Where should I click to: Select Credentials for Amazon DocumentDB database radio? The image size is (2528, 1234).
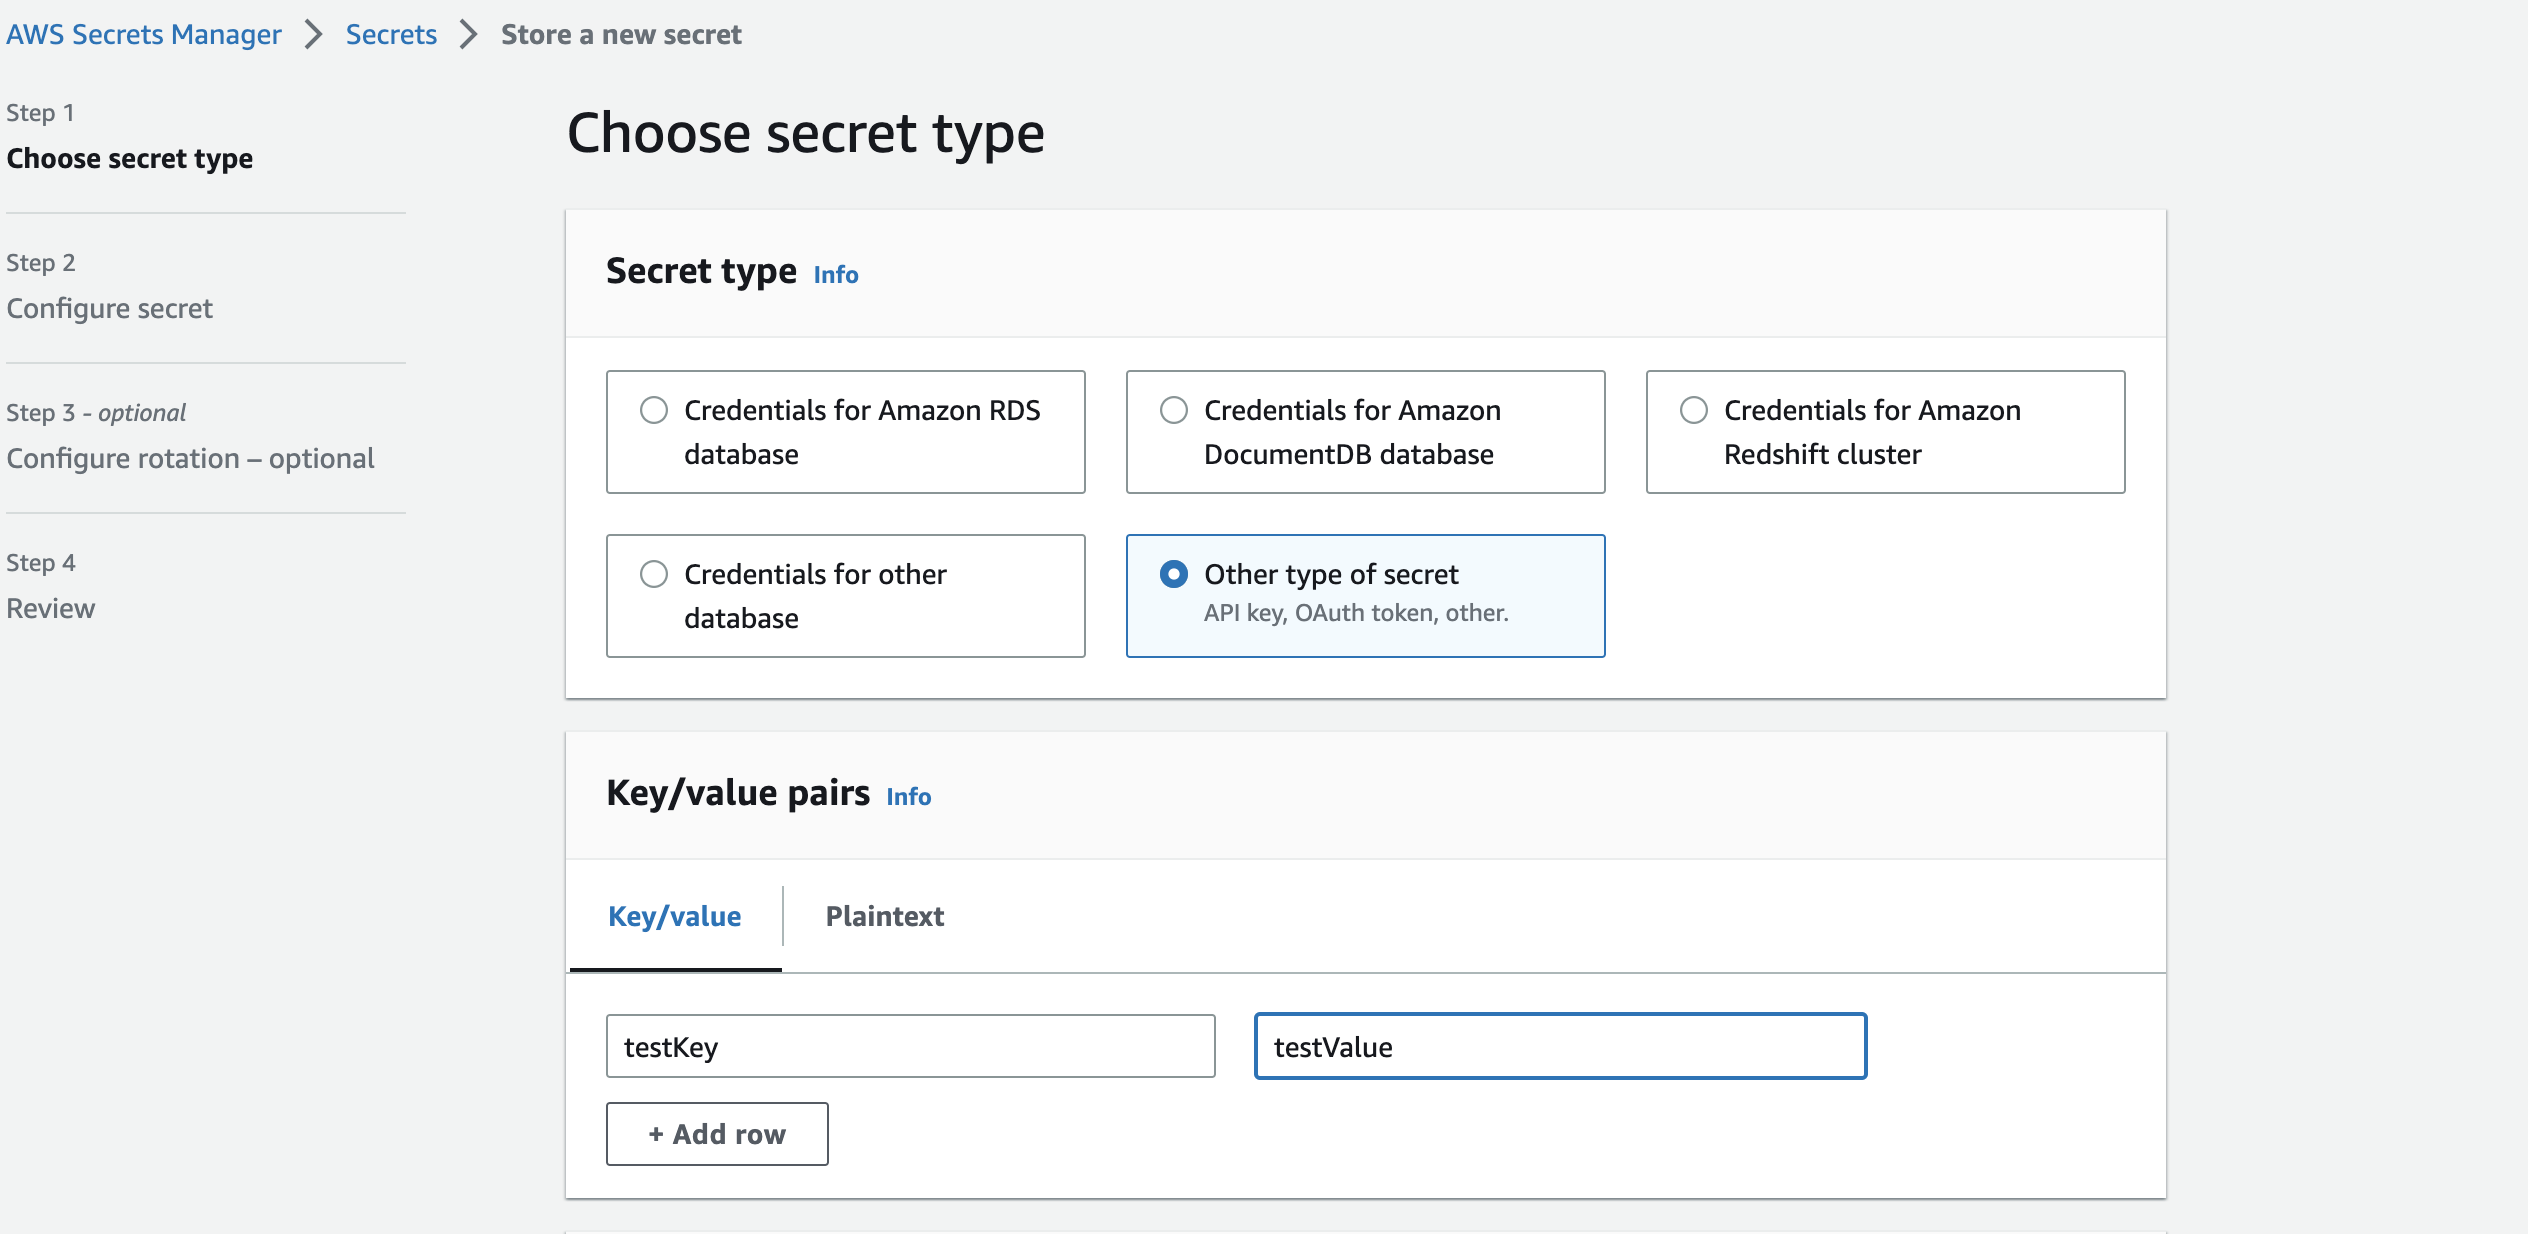1174,410
